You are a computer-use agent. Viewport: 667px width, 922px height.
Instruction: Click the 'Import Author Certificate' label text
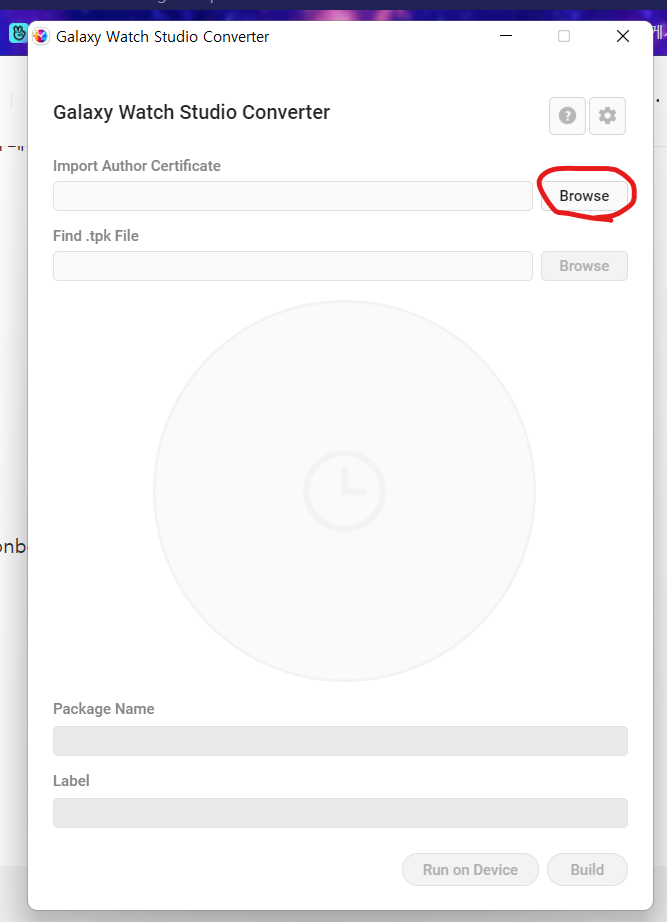[x=136, y=166]
